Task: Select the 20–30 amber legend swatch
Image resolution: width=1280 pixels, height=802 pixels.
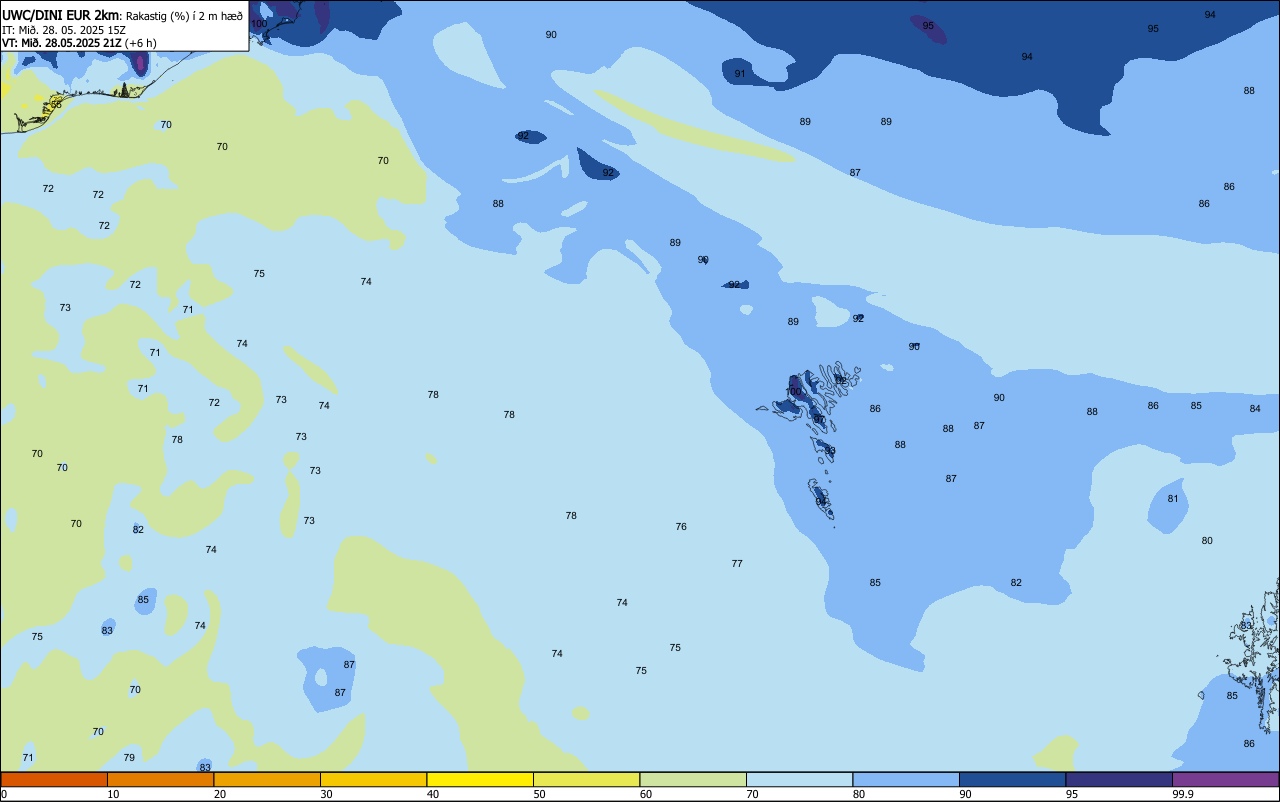Action: 267,779
